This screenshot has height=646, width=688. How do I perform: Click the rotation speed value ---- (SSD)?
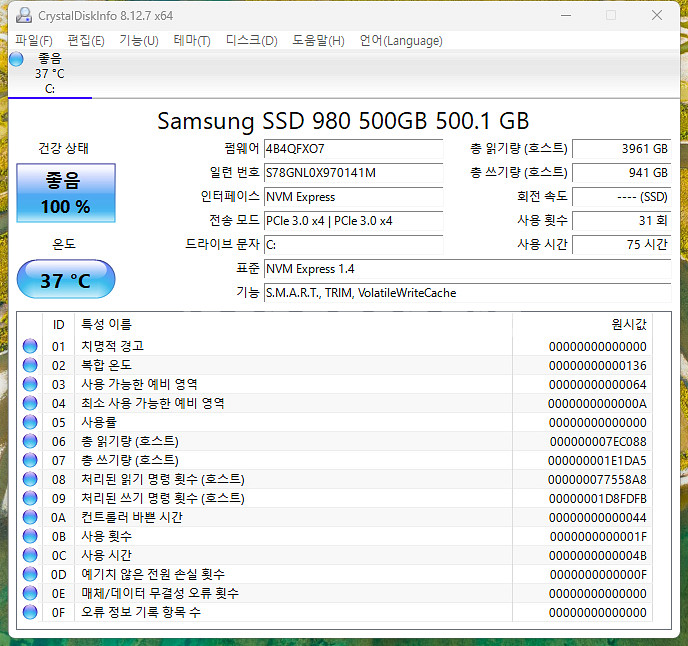[622, 197]
